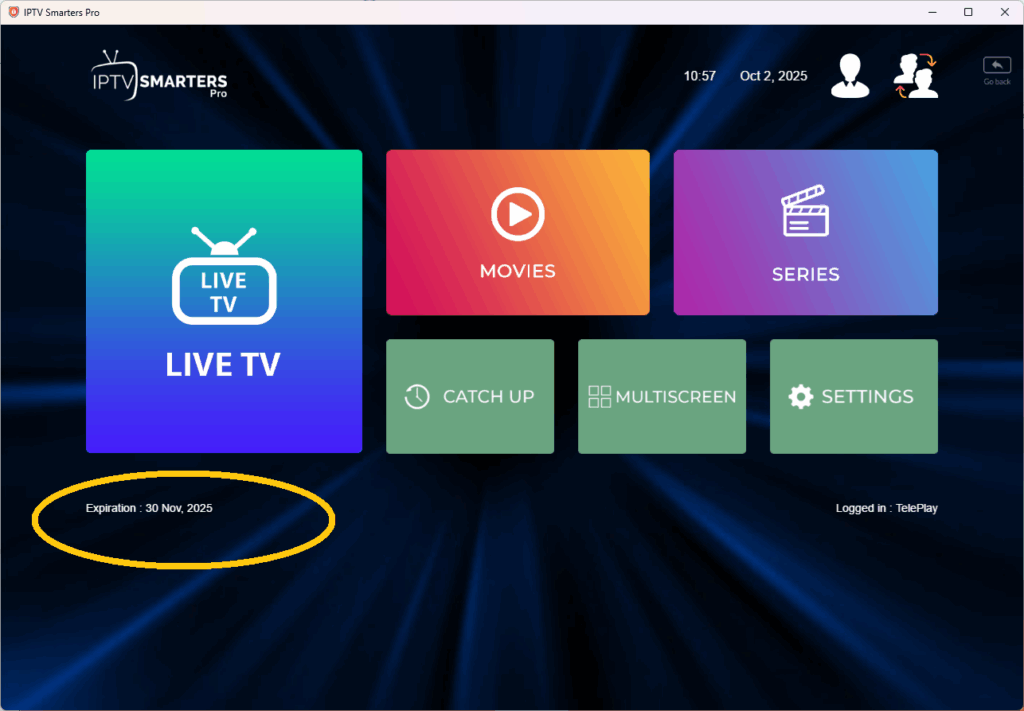1024x711 pixels.
Task: Open the user profile account icon
Action: click(850, 76)
